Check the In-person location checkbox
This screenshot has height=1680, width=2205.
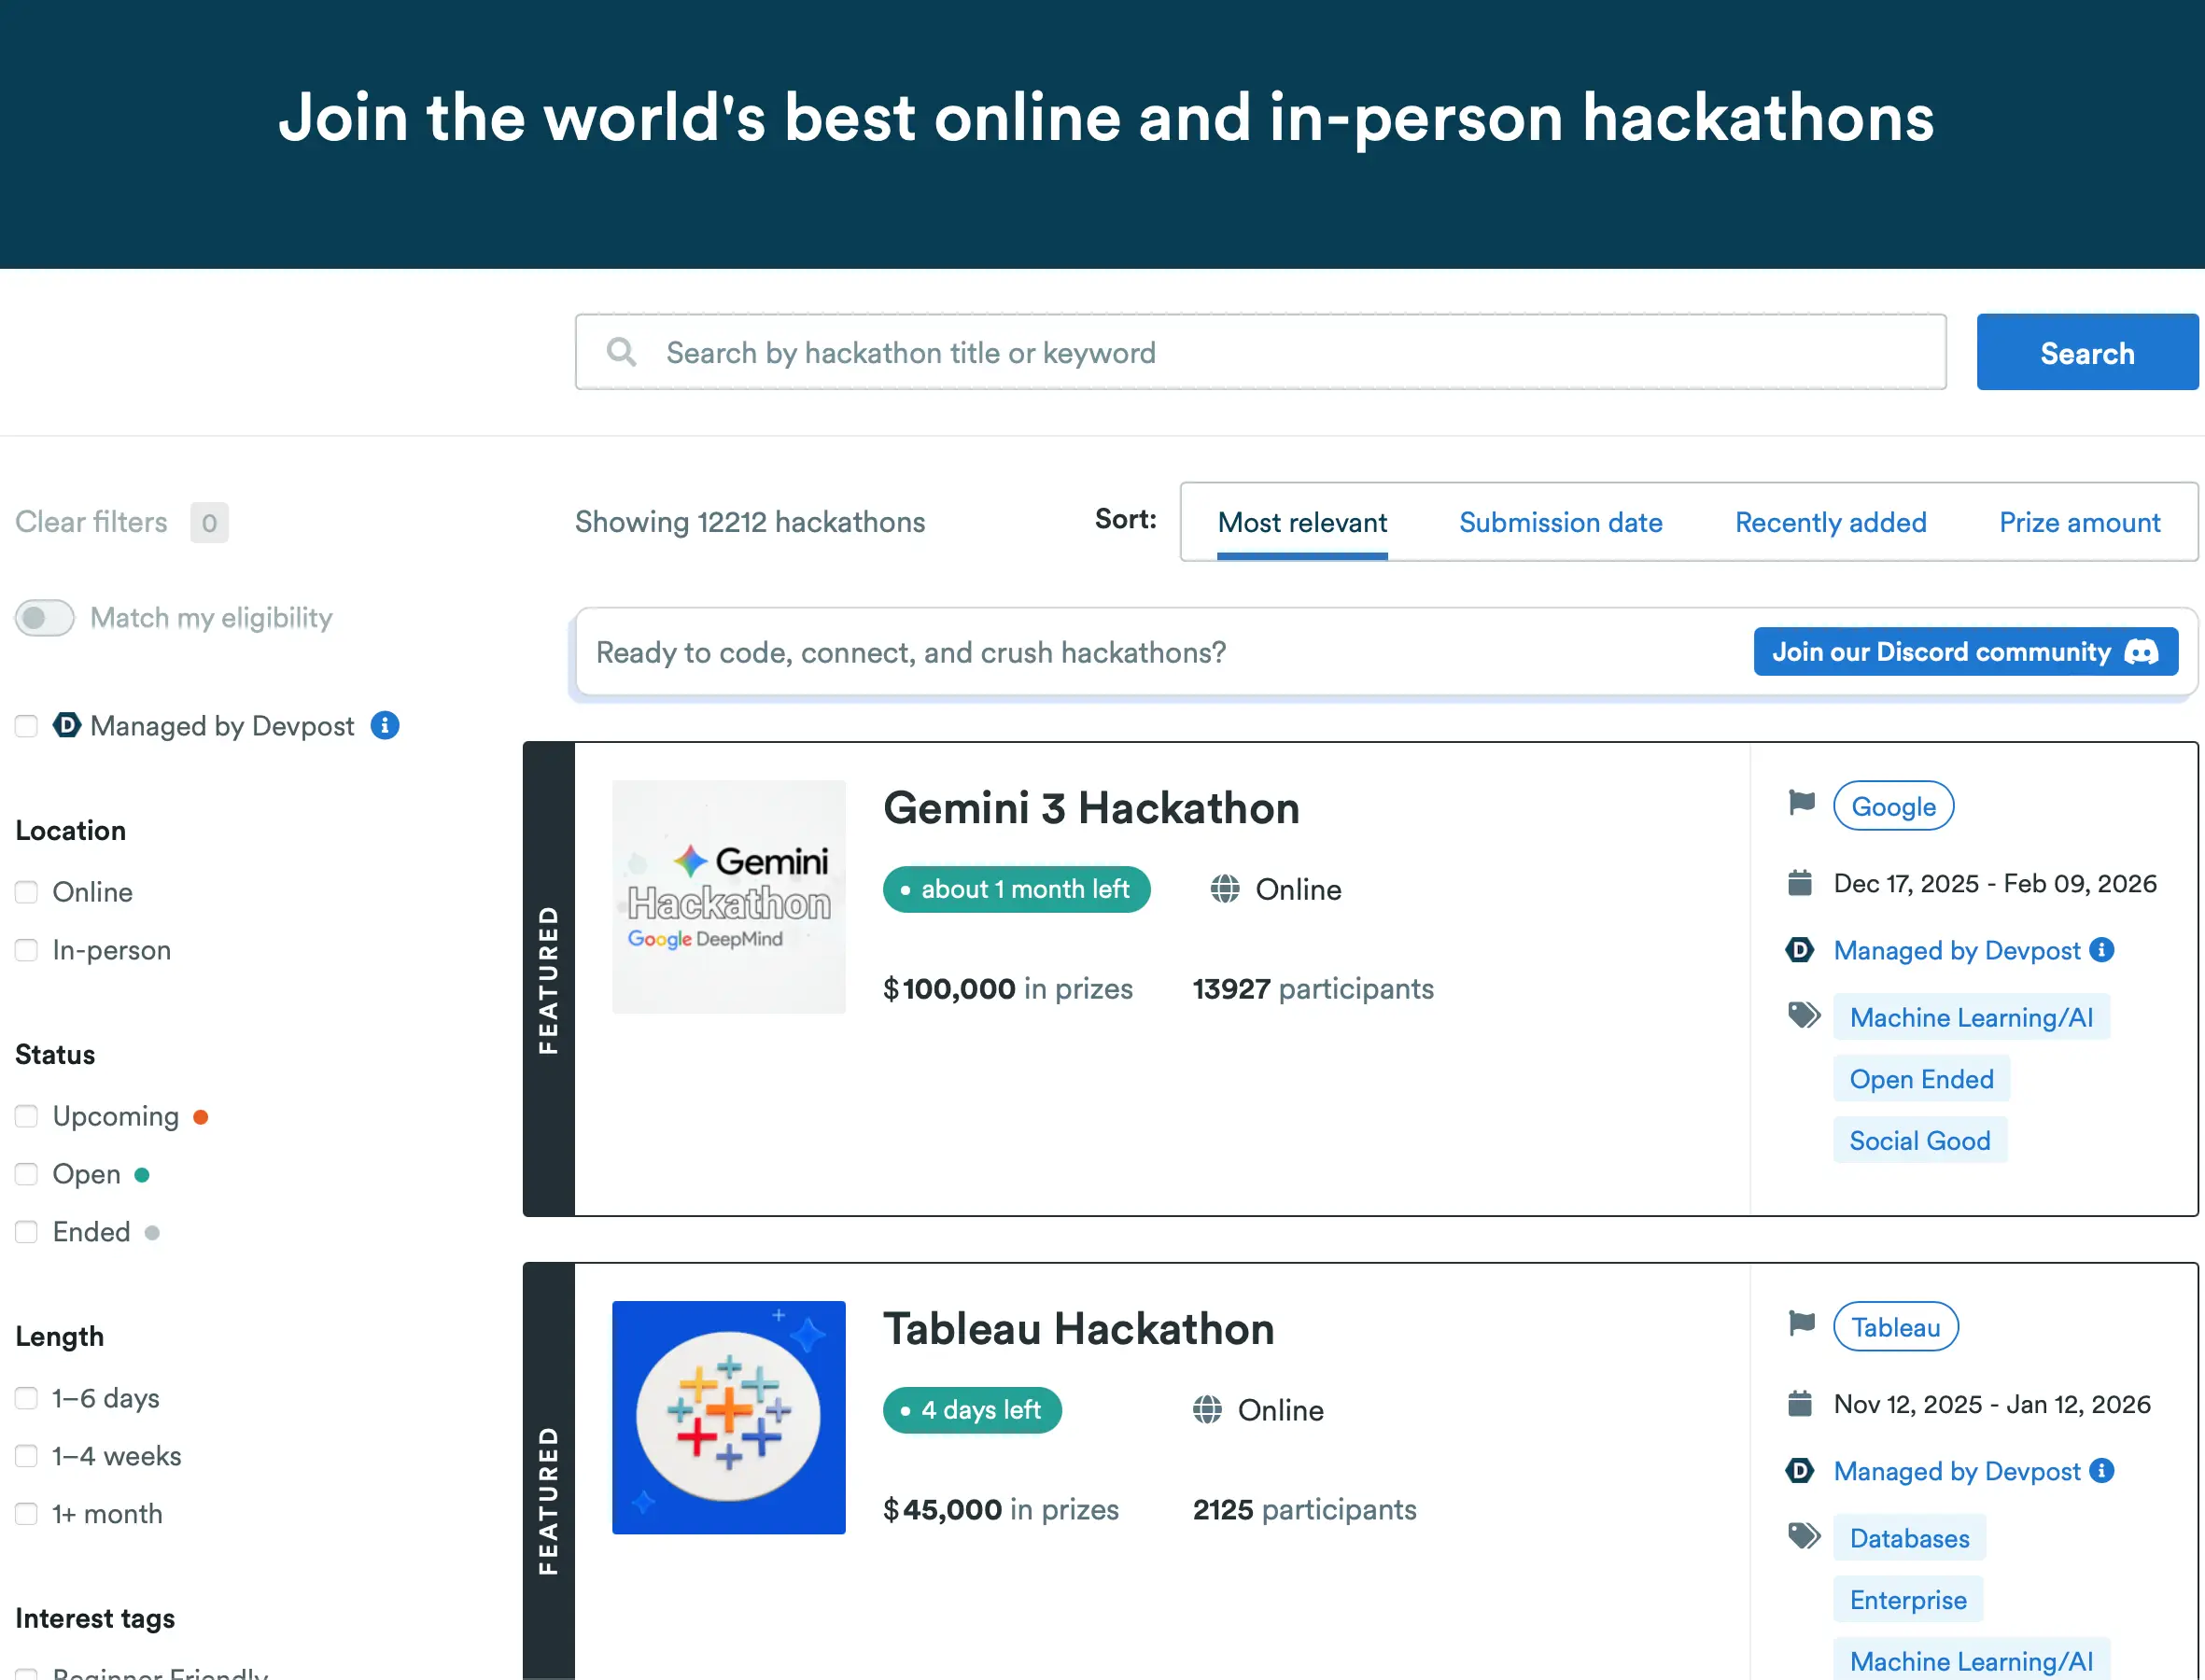tap(26, 950)
